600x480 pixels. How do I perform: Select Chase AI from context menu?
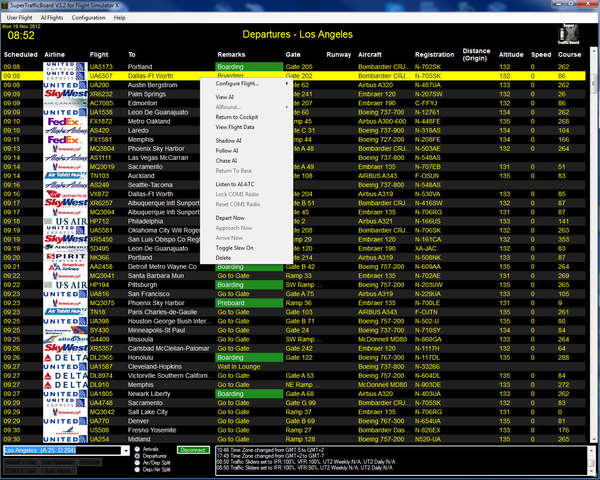pyautogui.click(x=226, y=161)
